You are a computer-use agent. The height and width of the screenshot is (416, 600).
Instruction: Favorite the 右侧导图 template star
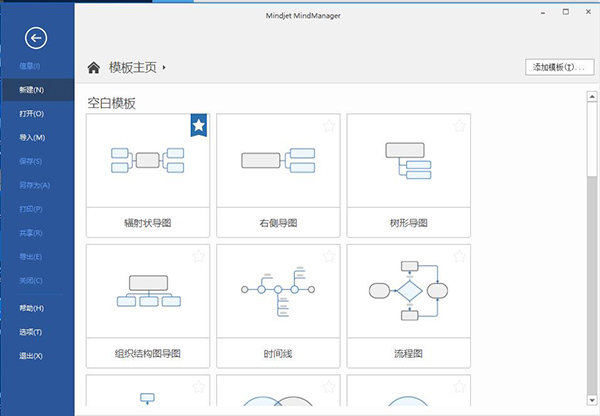click(329, 126)
